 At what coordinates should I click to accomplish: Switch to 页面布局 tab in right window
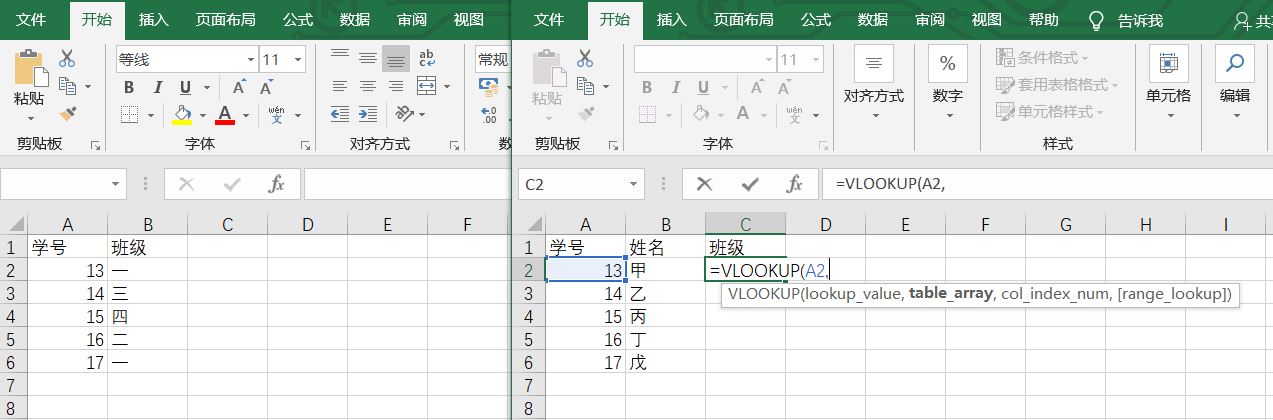[x=743, y=19]
